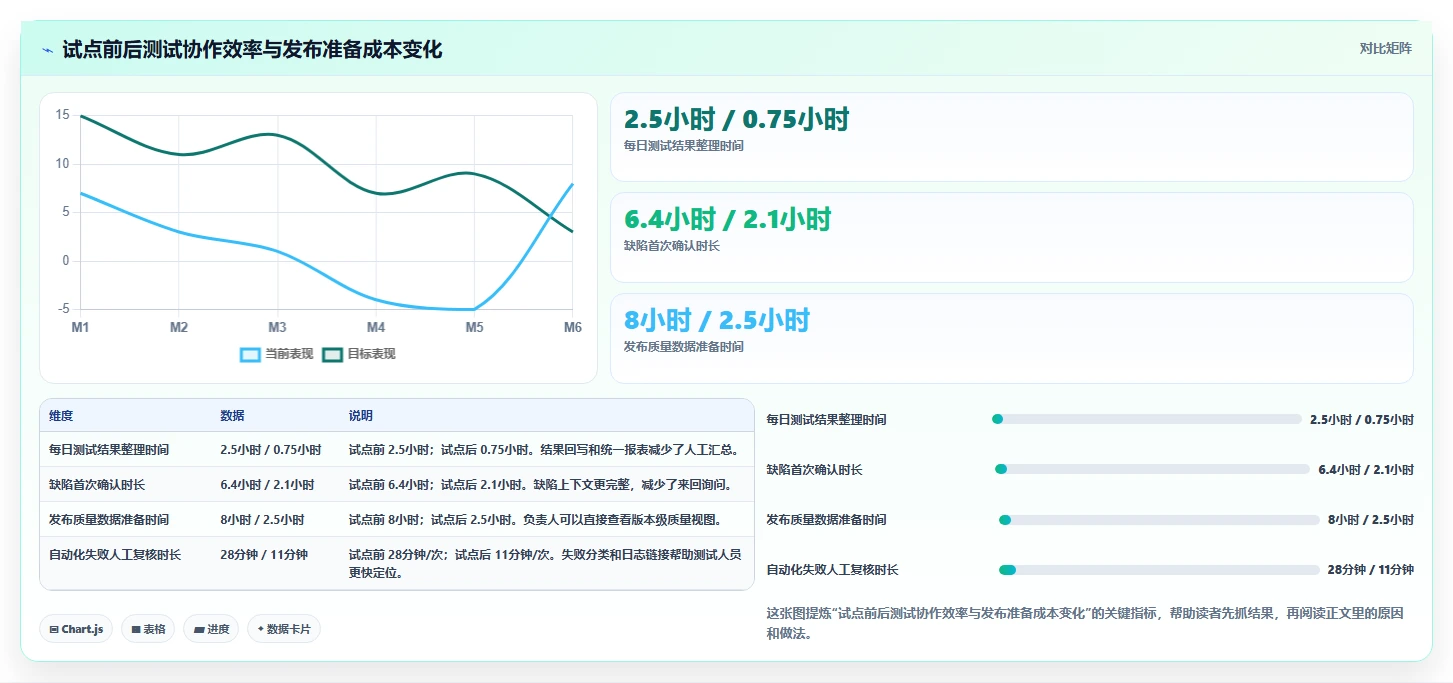Click the Chart.js tag chip
Screen dimensions: 1453x683
(77, 629)
